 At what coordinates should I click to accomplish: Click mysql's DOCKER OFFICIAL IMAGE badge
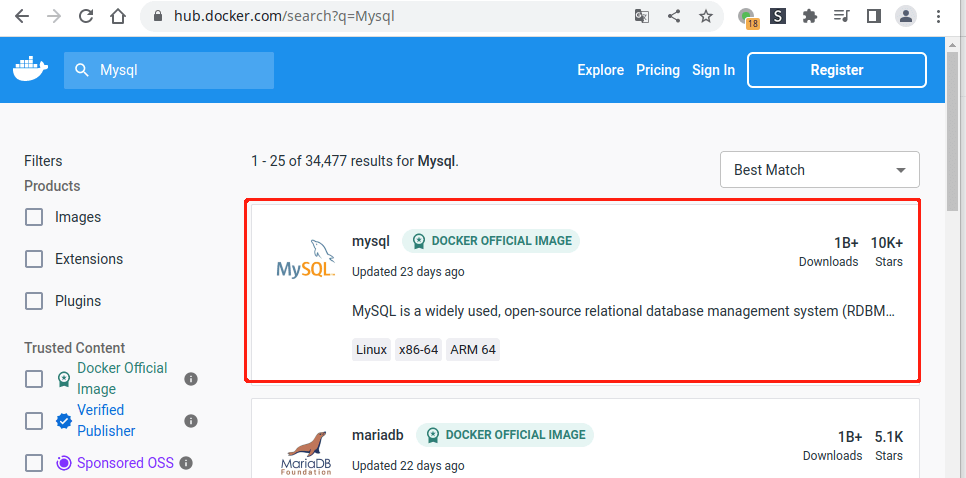click(491, 241)
